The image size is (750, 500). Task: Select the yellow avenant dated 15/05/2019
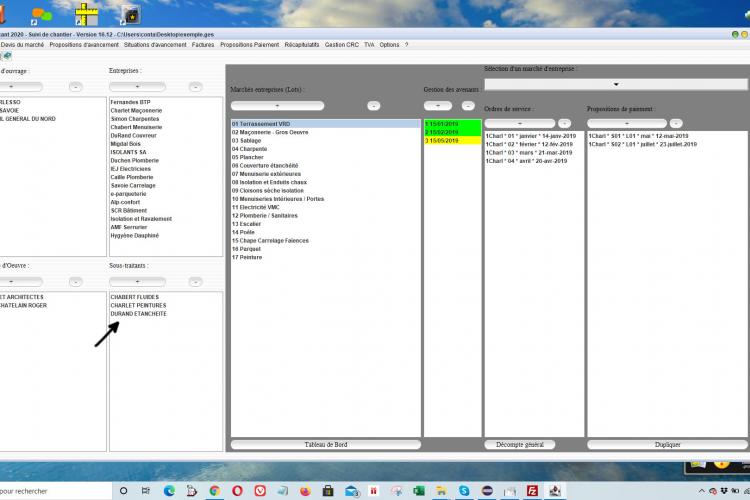[452, 141]
